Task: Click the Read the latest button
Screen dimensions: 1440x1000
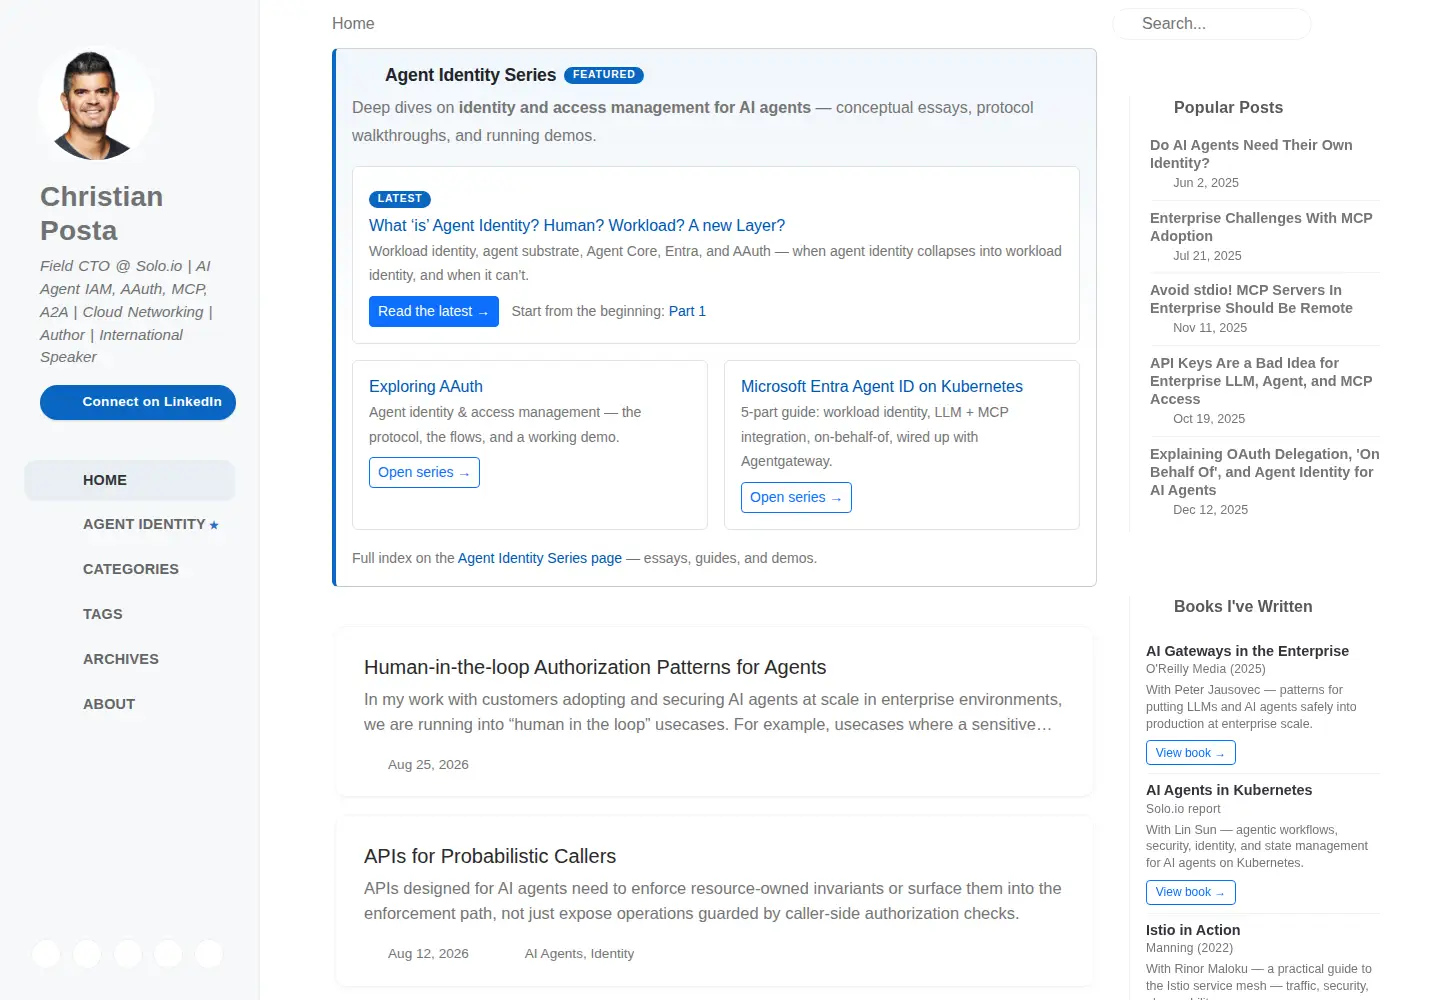Action: (x=433, y=311)
